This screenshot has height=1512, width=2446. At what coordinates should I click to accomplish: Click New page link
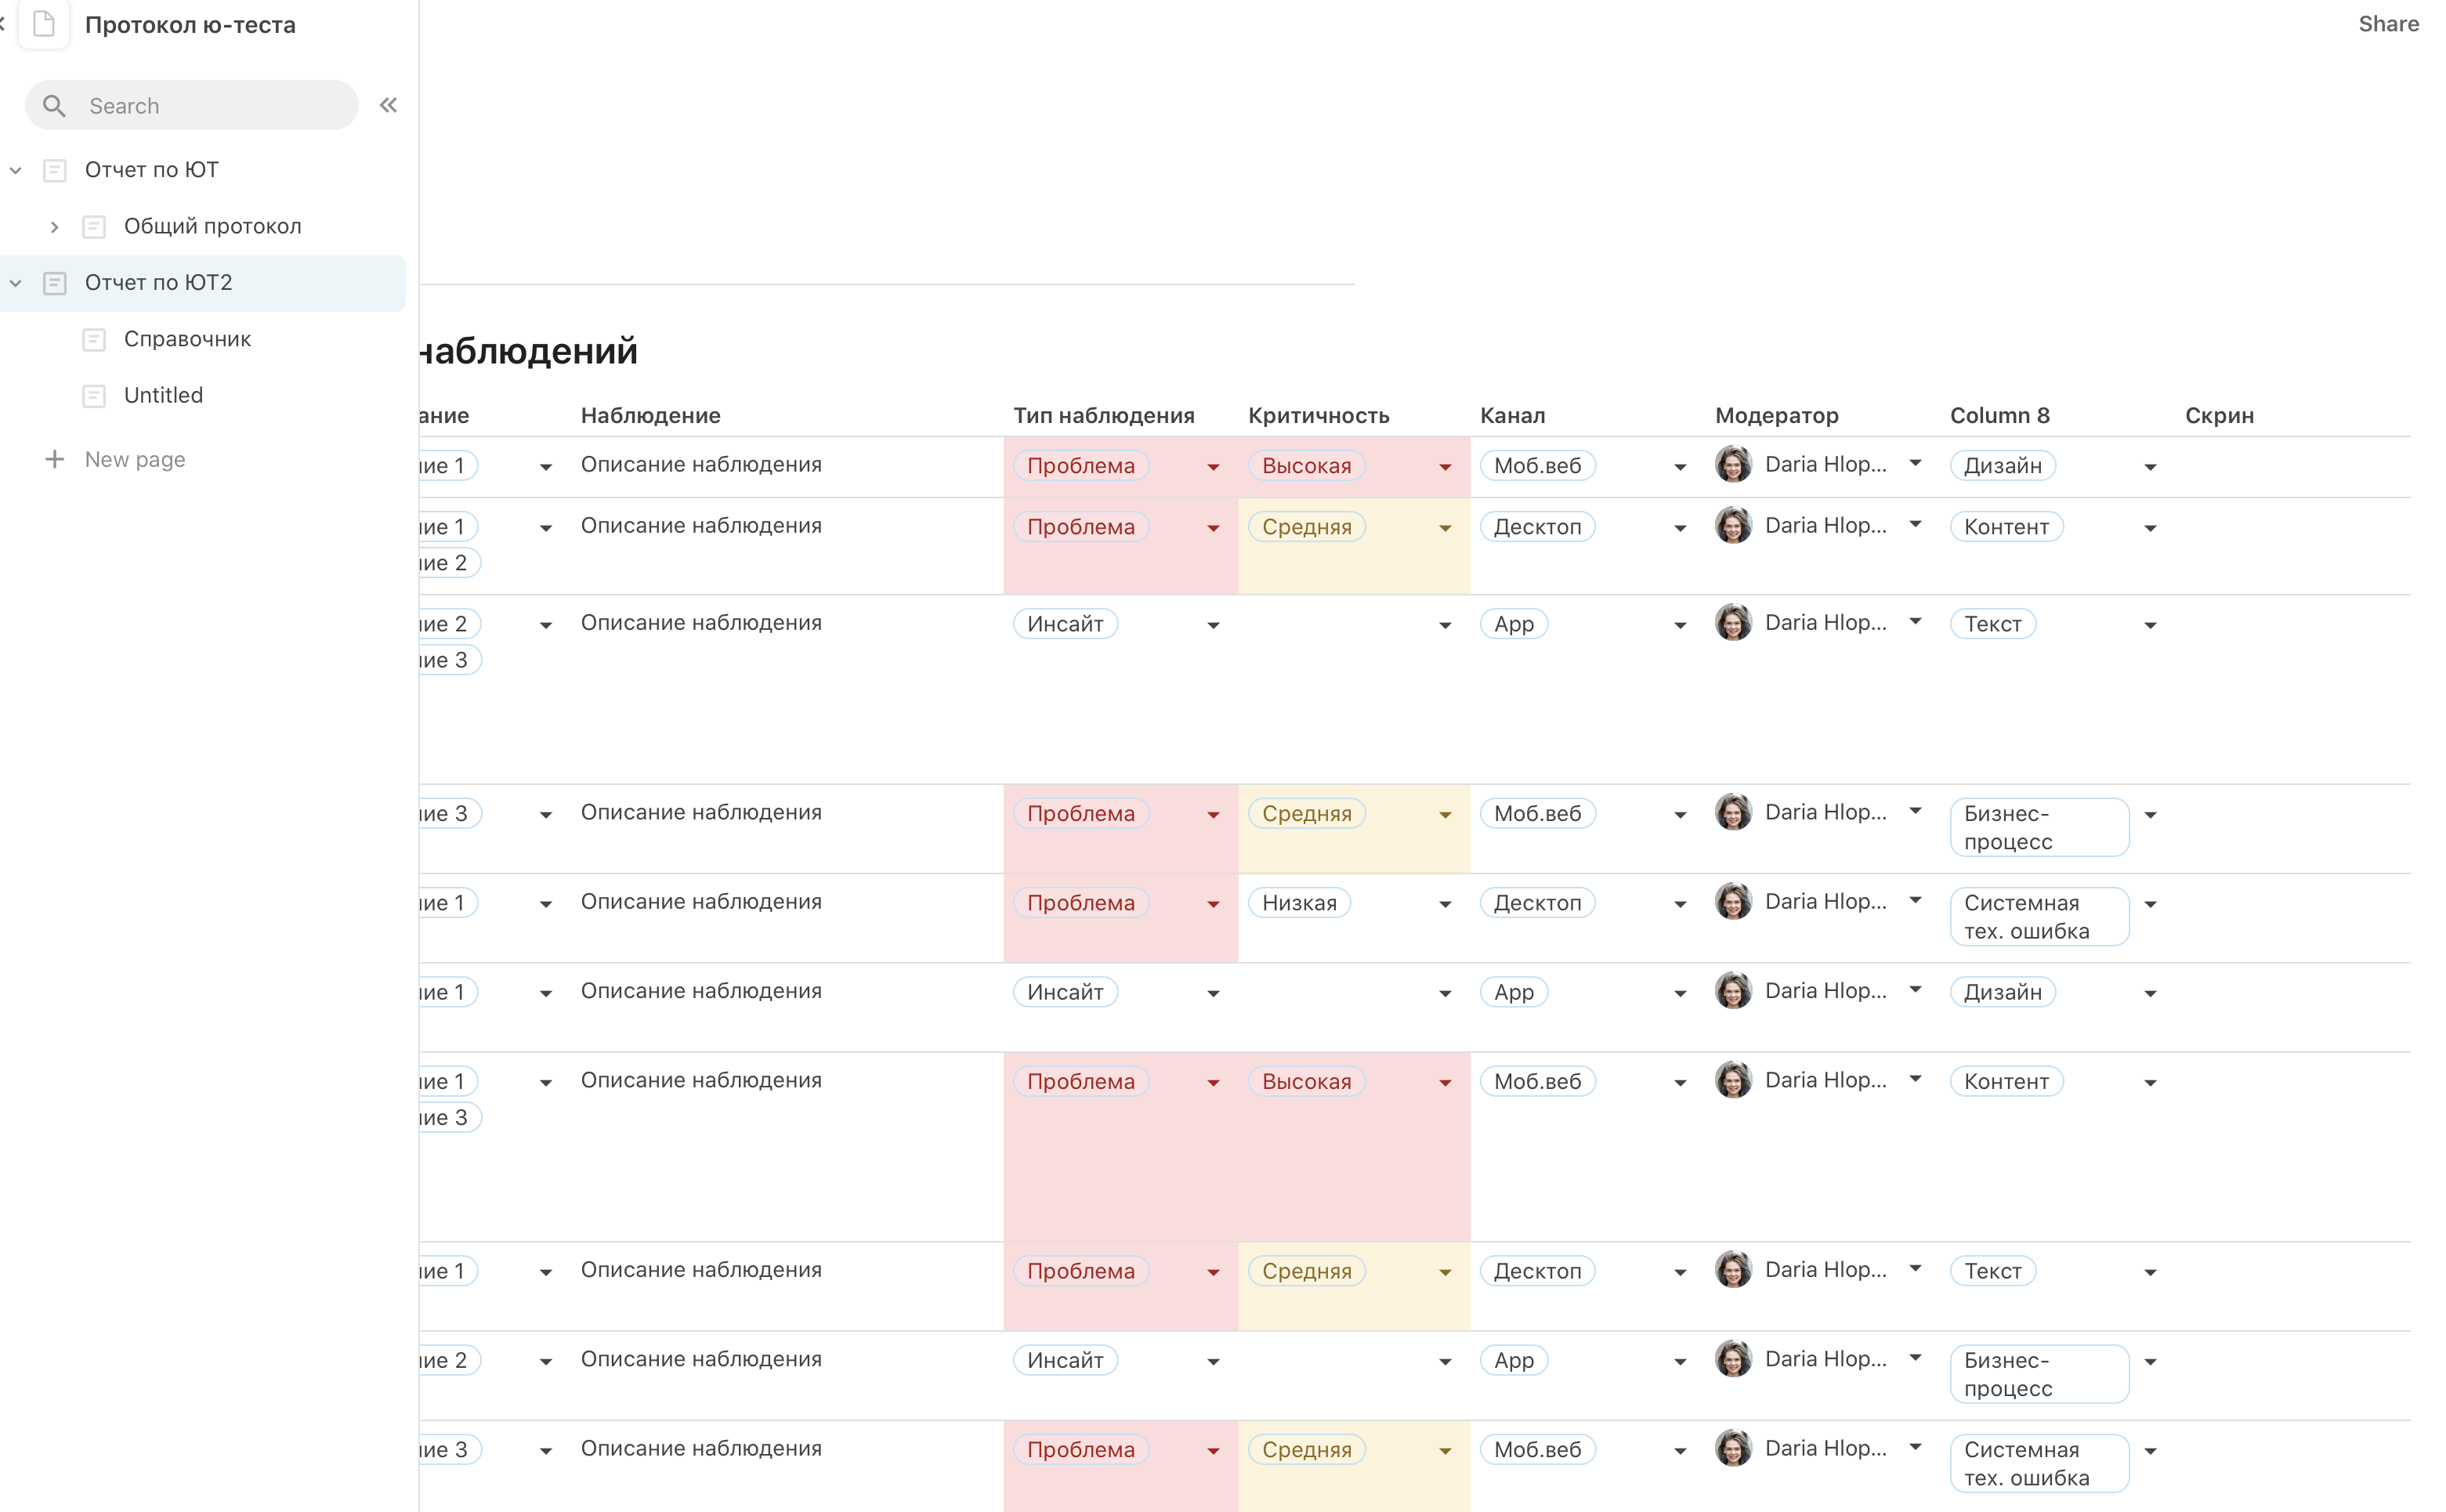pyautogui.click(x=135, y=459)
